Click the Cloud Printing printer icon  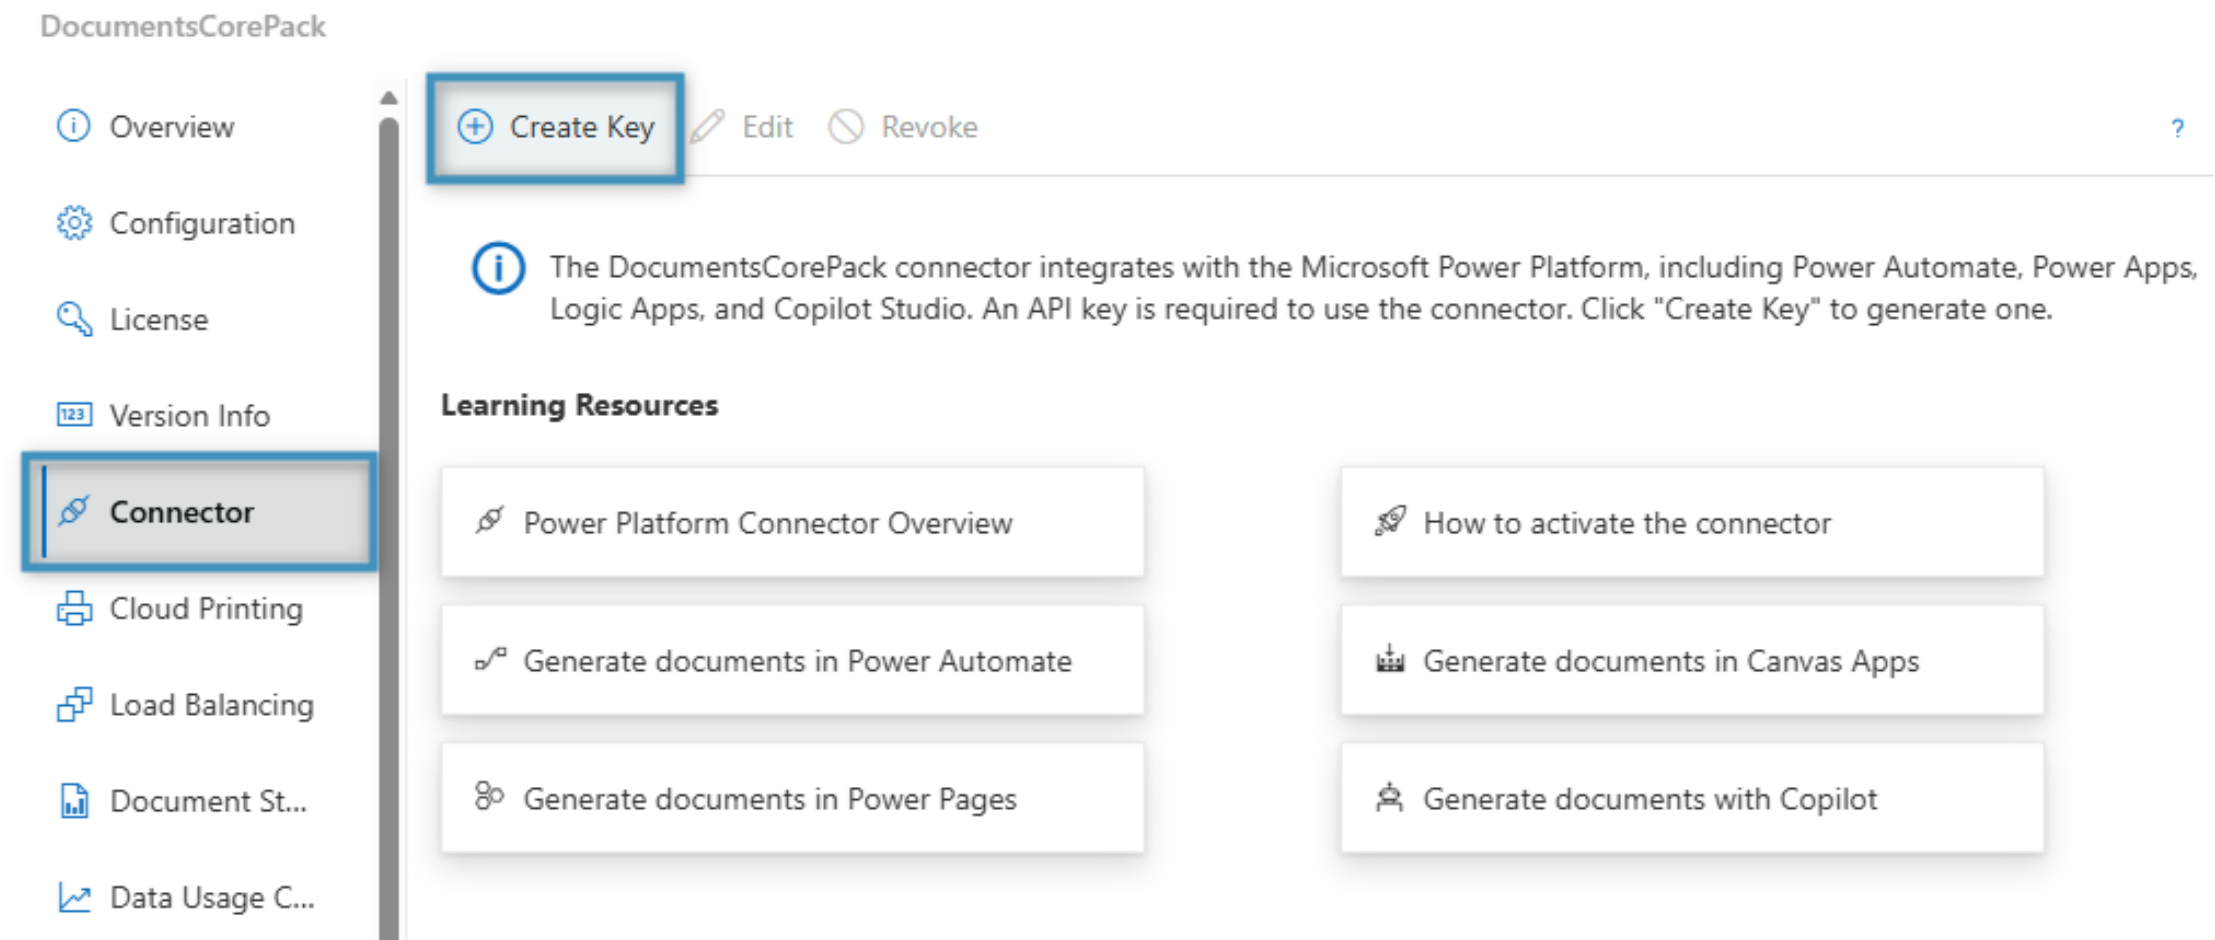tap(74, 608)
